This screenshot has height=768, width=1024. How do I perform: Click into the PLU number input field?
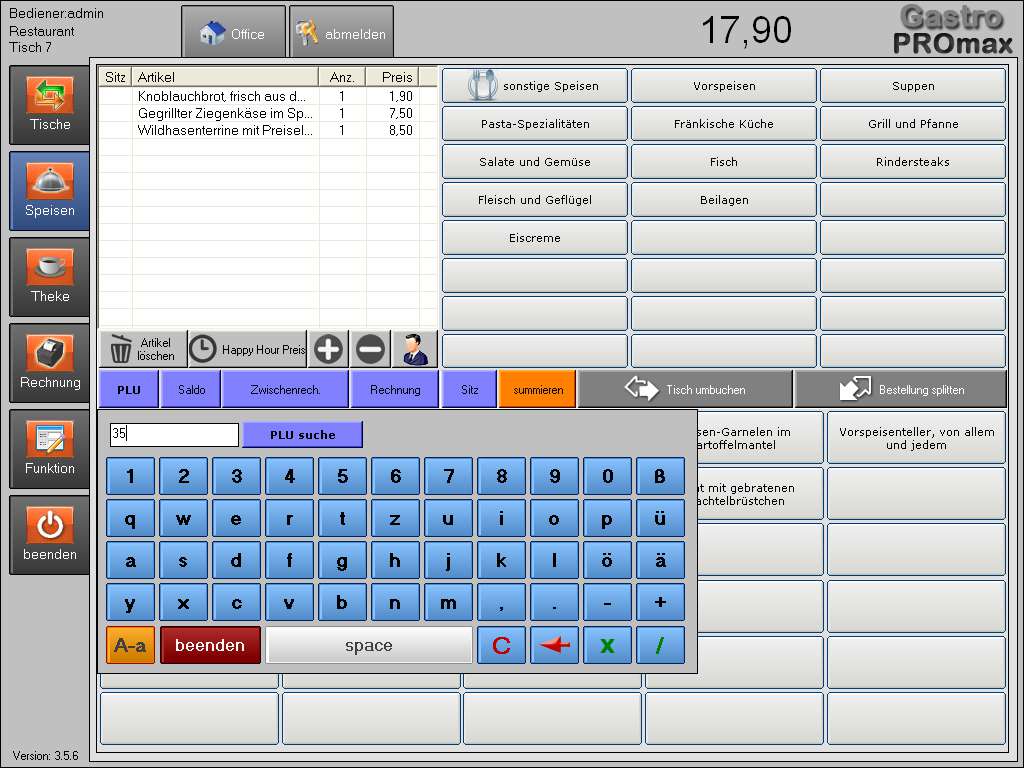click(x=174, y=434)
